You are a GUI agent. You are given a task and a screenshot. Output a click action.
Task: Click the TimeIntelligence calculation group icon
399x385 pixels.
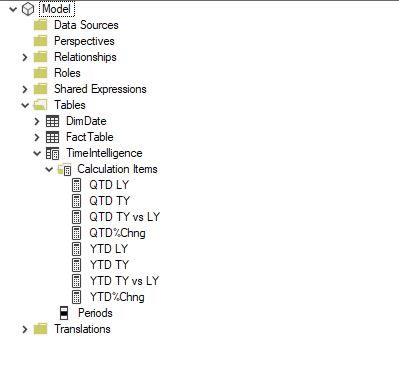pos(52,153)
